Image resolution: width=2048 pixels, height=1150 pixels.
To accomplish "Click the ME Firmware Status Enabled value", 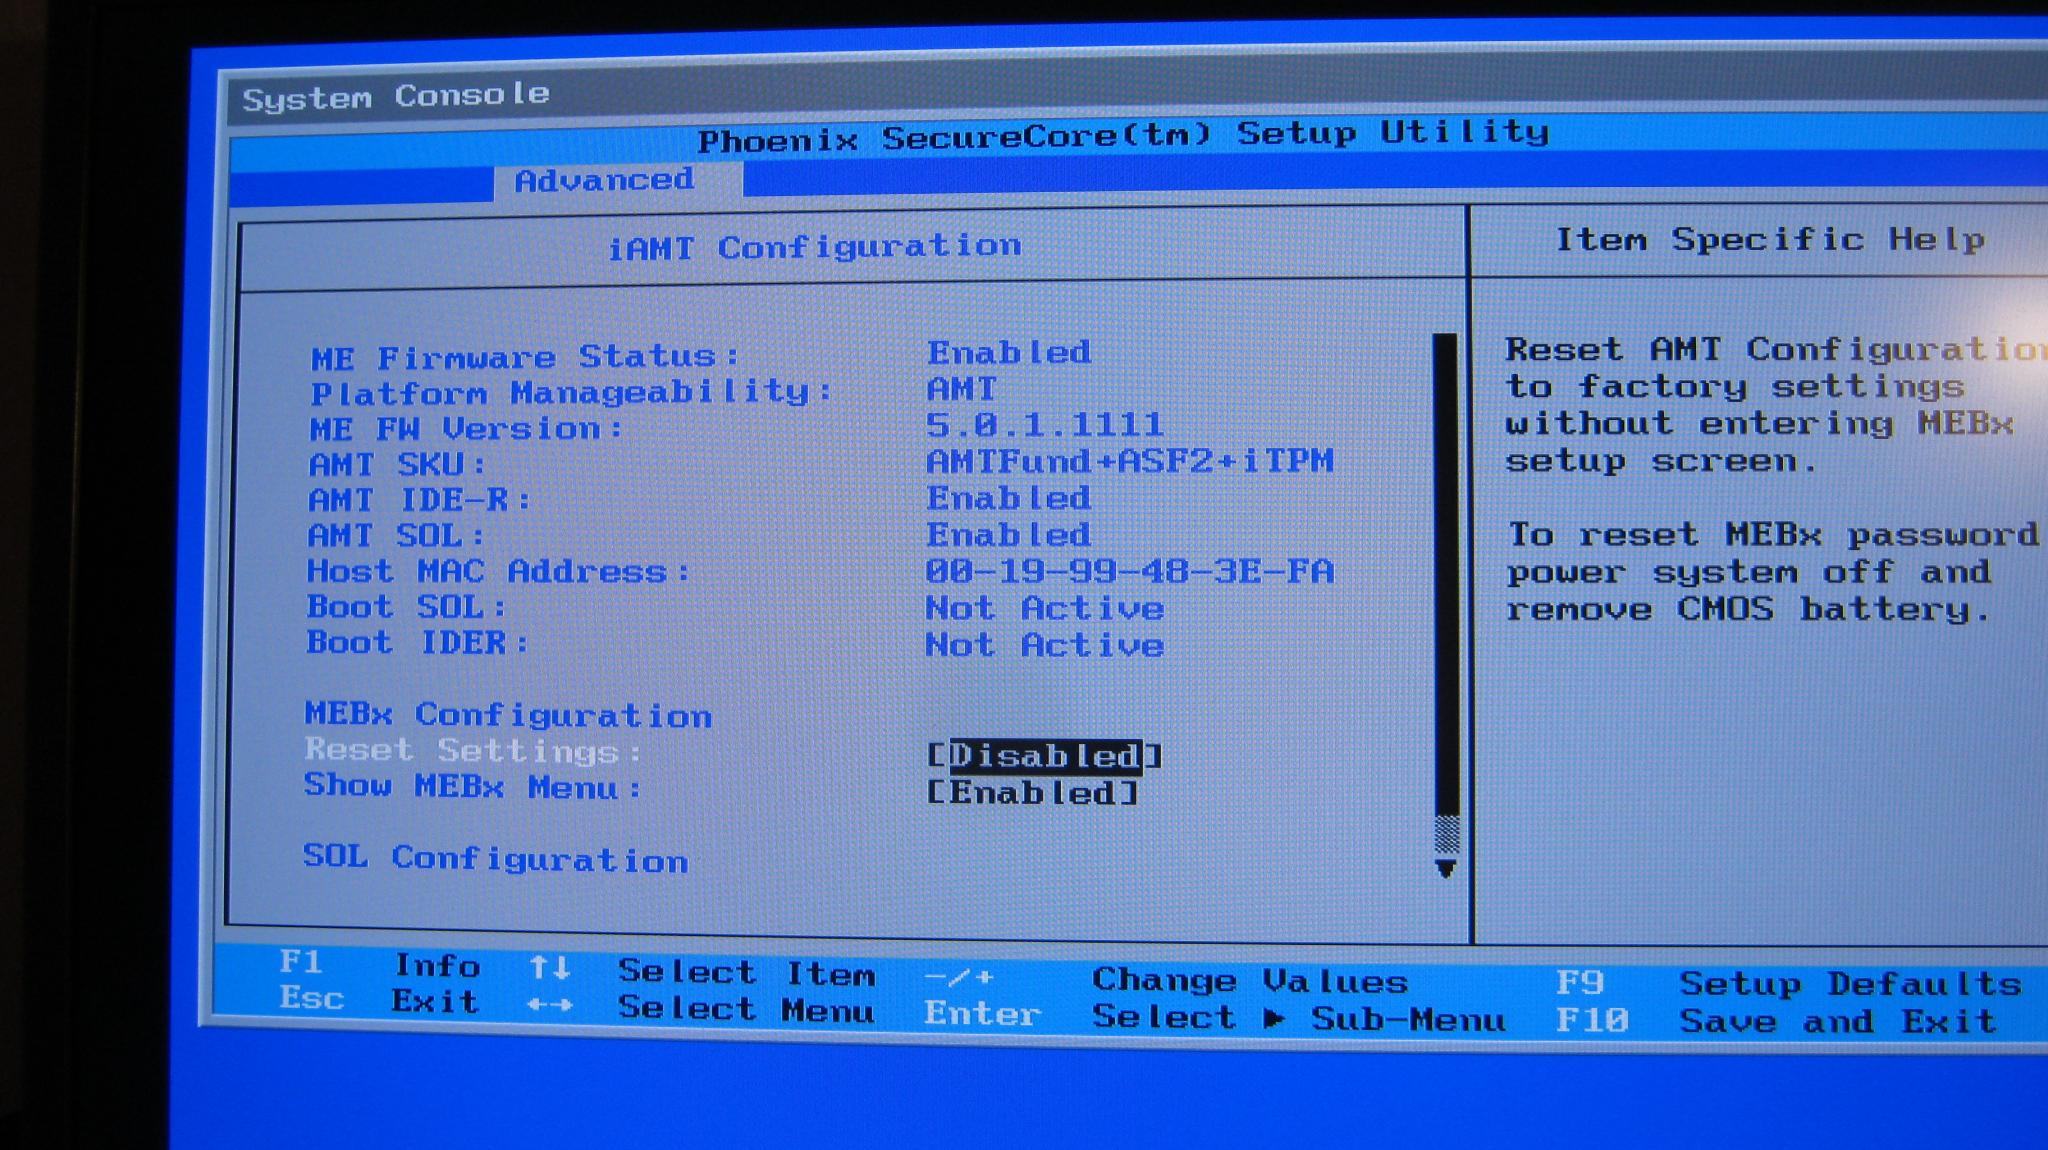I will pos(1009,352).
